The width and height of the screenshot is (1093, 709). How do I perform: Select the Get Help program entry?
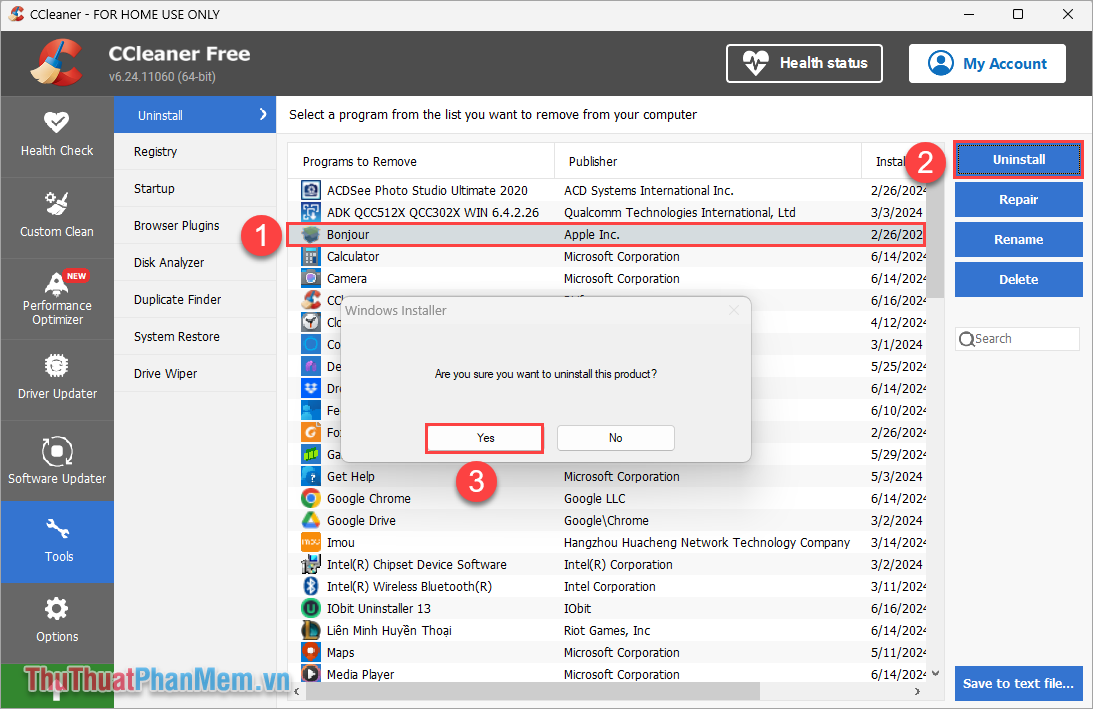pyautogui.click(x=351, y=476)
